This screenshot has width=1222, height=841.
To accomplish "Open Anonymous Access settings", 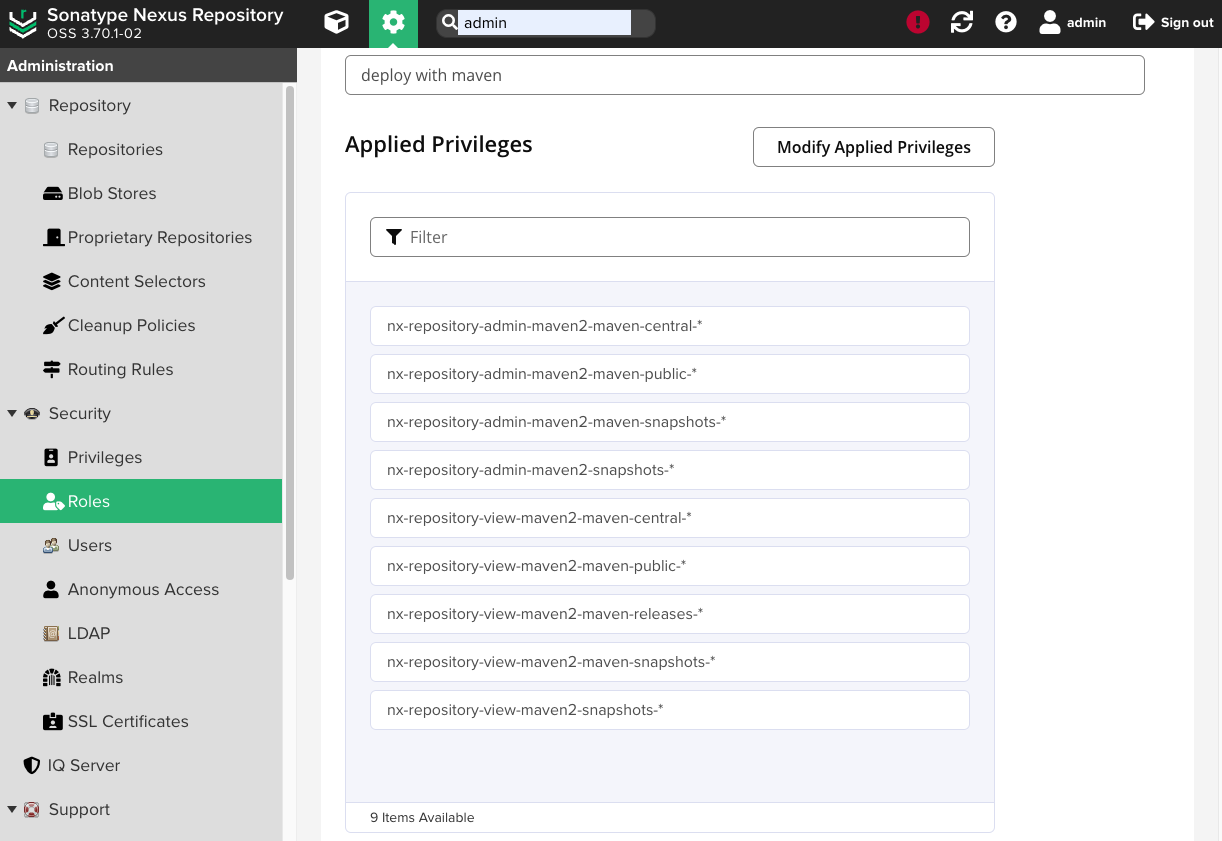I will coord(143,589).
